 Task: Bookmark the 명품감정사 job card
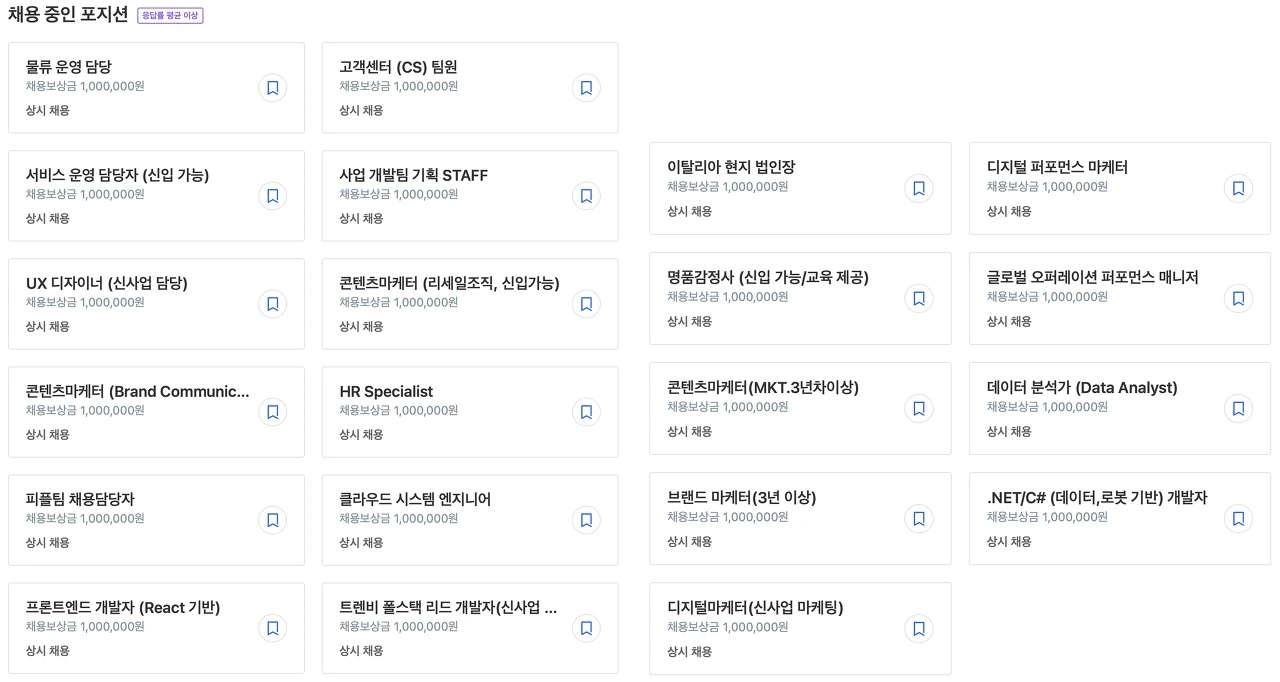918,298
